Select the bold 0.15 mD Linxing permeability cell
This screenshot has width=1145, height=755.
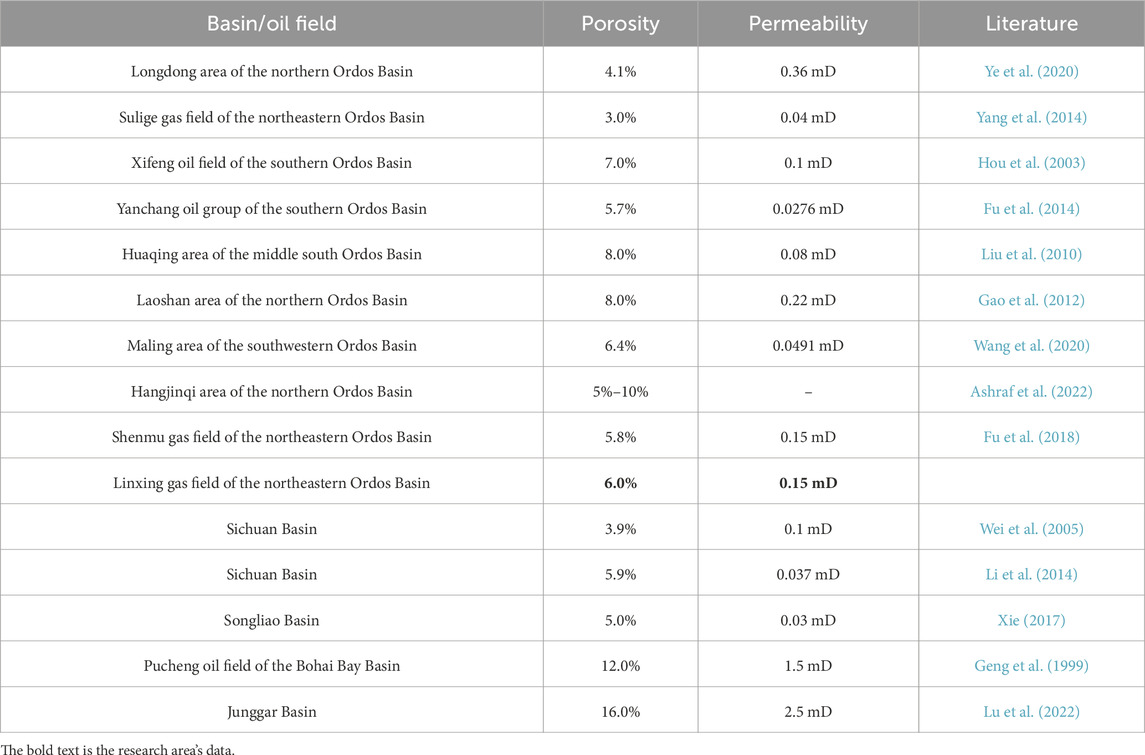coord(808,483)
